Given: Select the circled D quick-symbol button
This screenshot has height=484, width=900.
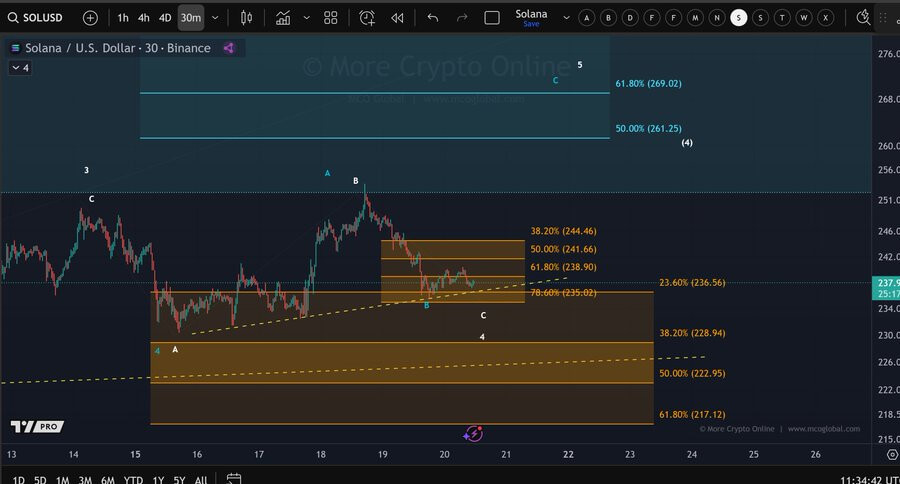Looking at the screenshot, I should tap(630, 18).
